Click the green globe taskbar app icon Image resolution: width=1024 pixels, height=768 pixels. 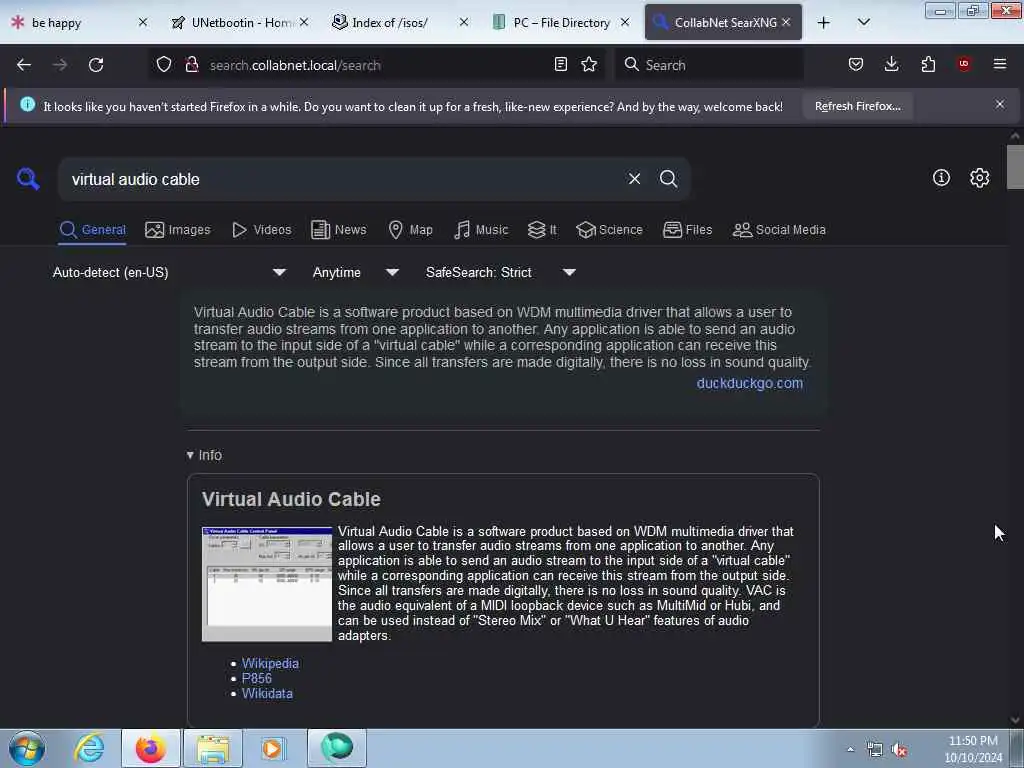click(x=336, y=748)
